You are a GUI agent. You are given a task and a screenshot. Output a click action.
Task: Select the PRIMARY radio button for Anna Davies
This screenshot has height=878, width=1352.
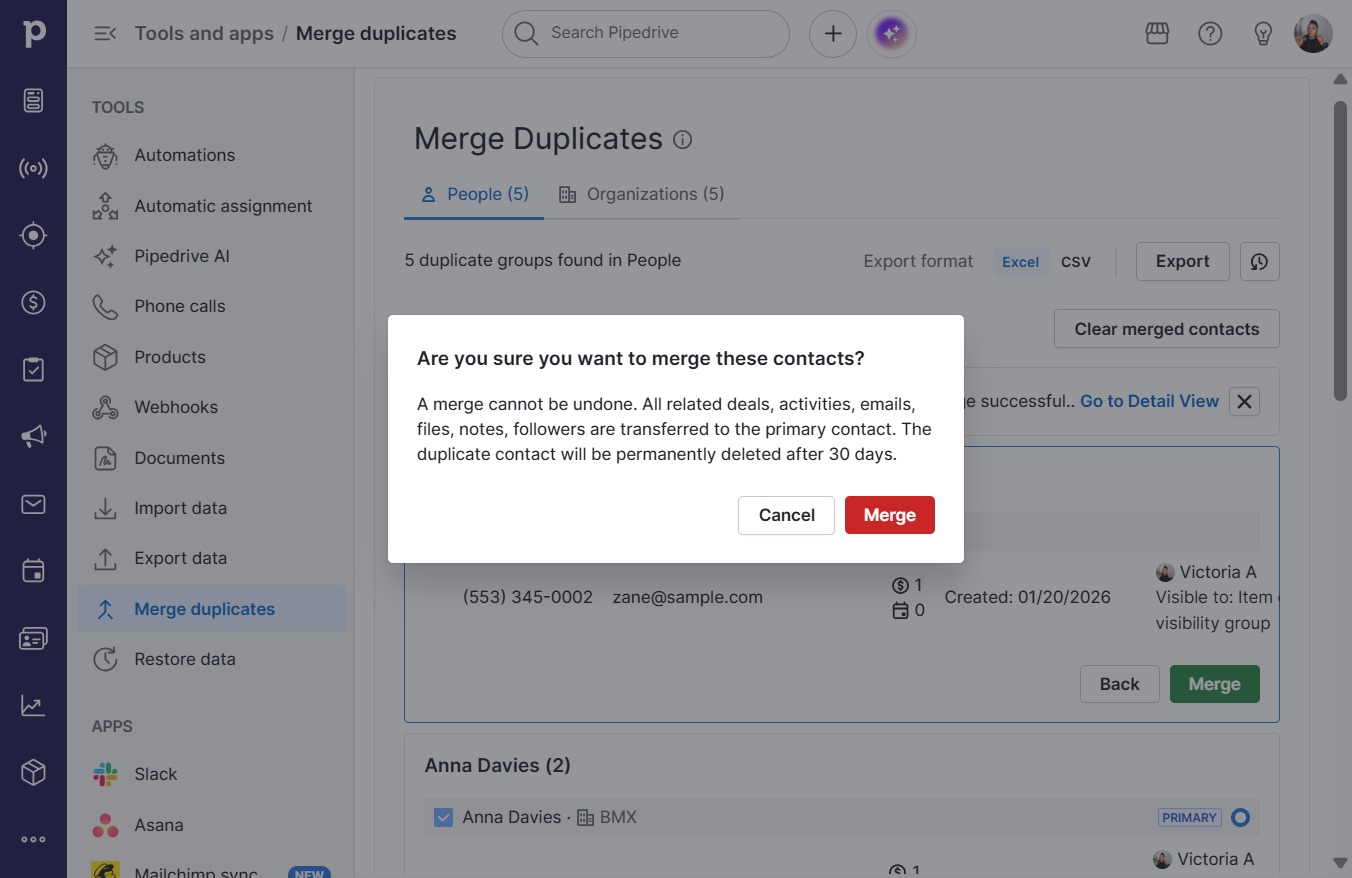1240,818
